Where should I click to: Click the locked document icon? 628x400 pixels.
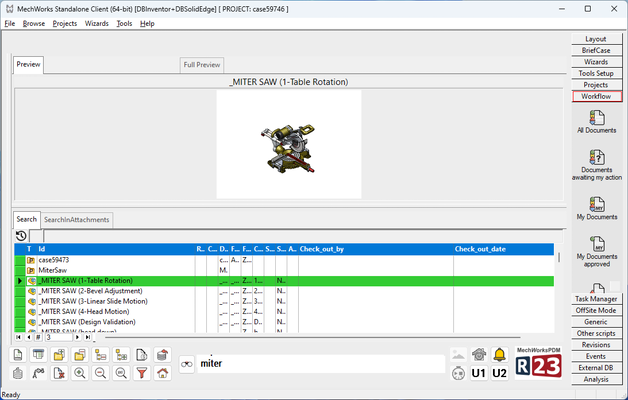142,355
